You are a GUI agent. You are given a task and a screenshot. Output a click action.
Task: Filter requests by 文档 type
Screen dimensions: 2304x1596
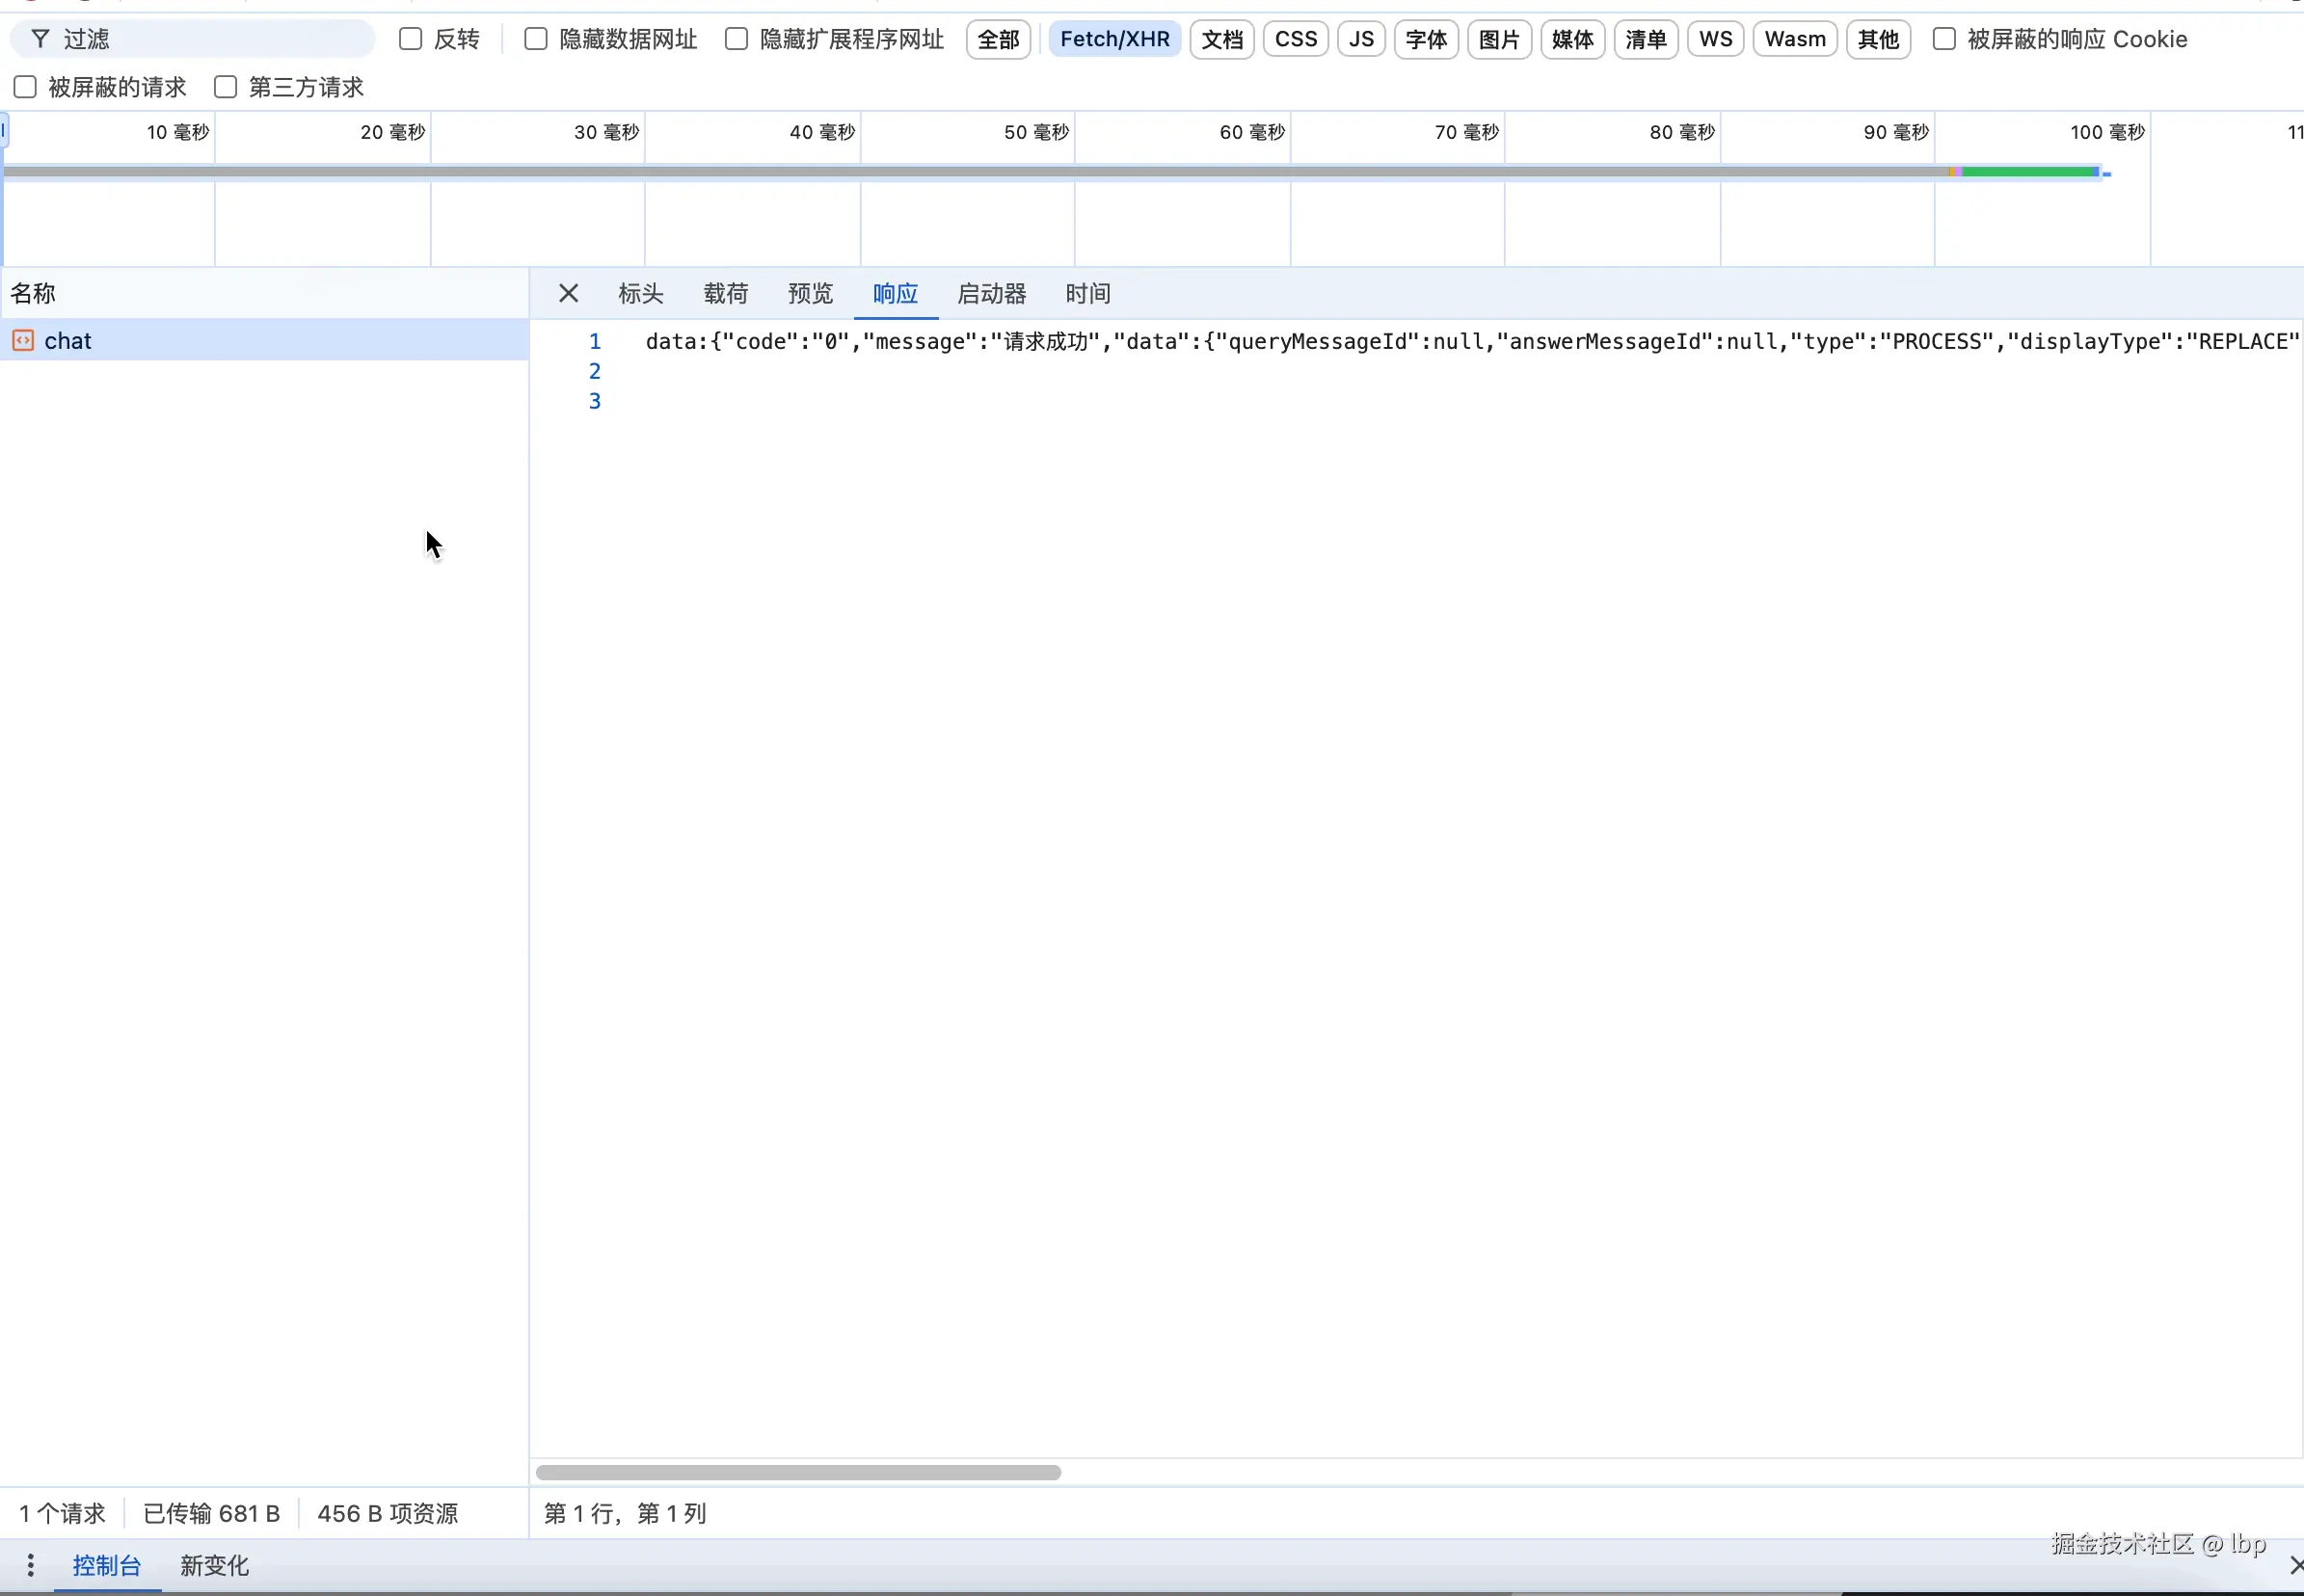coord(1220,39)
